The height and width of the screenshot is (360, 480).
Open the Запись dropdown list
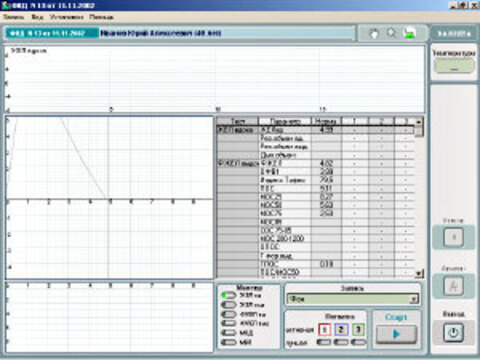[x=414, y=299]
